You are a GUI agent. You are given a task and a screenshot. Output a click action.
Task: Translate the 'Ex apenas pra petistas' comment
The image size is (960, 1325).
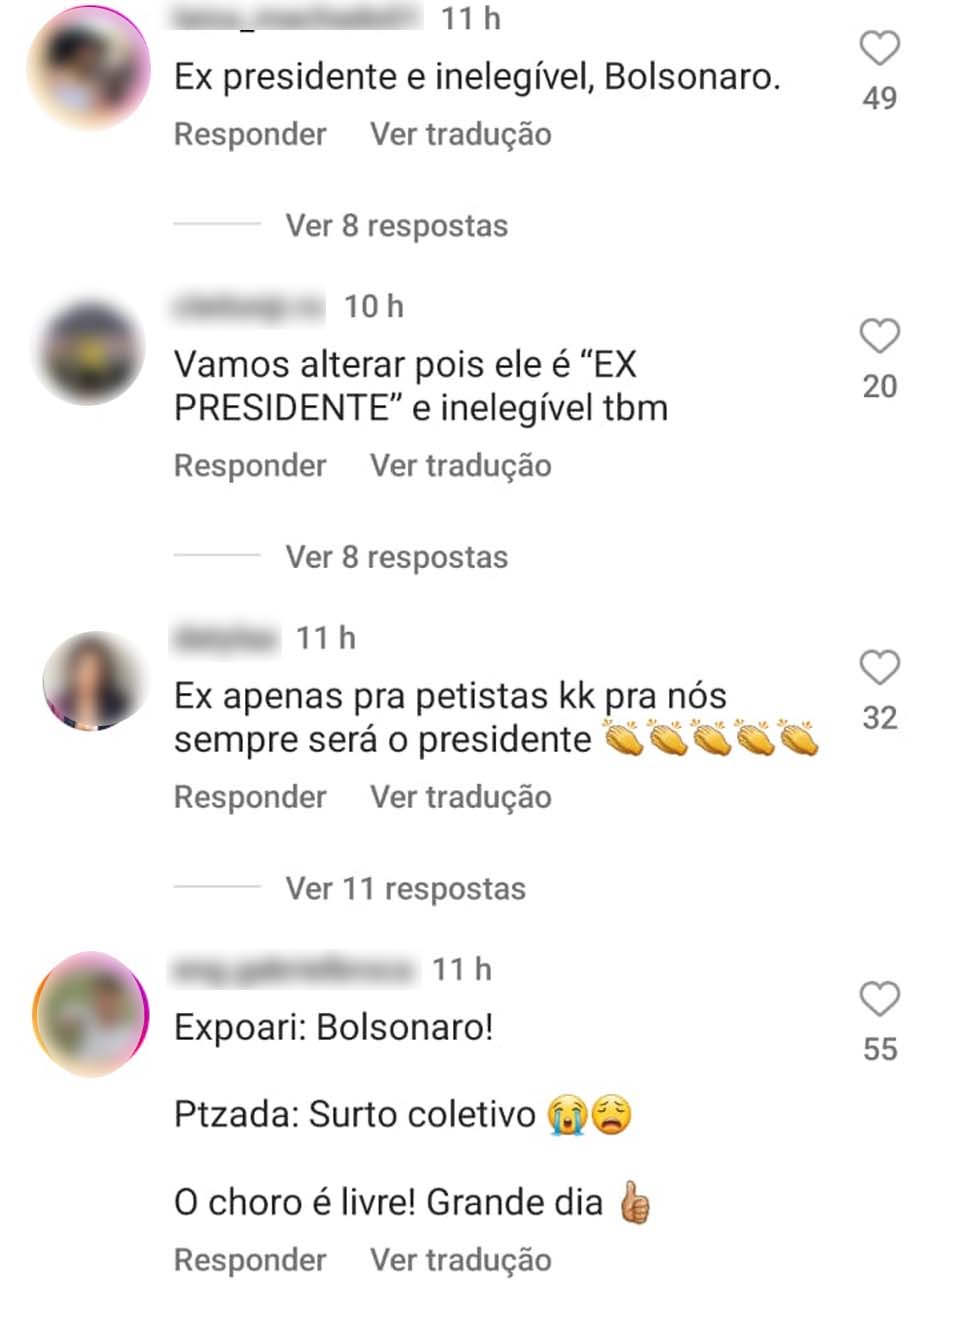coord(461,797)
